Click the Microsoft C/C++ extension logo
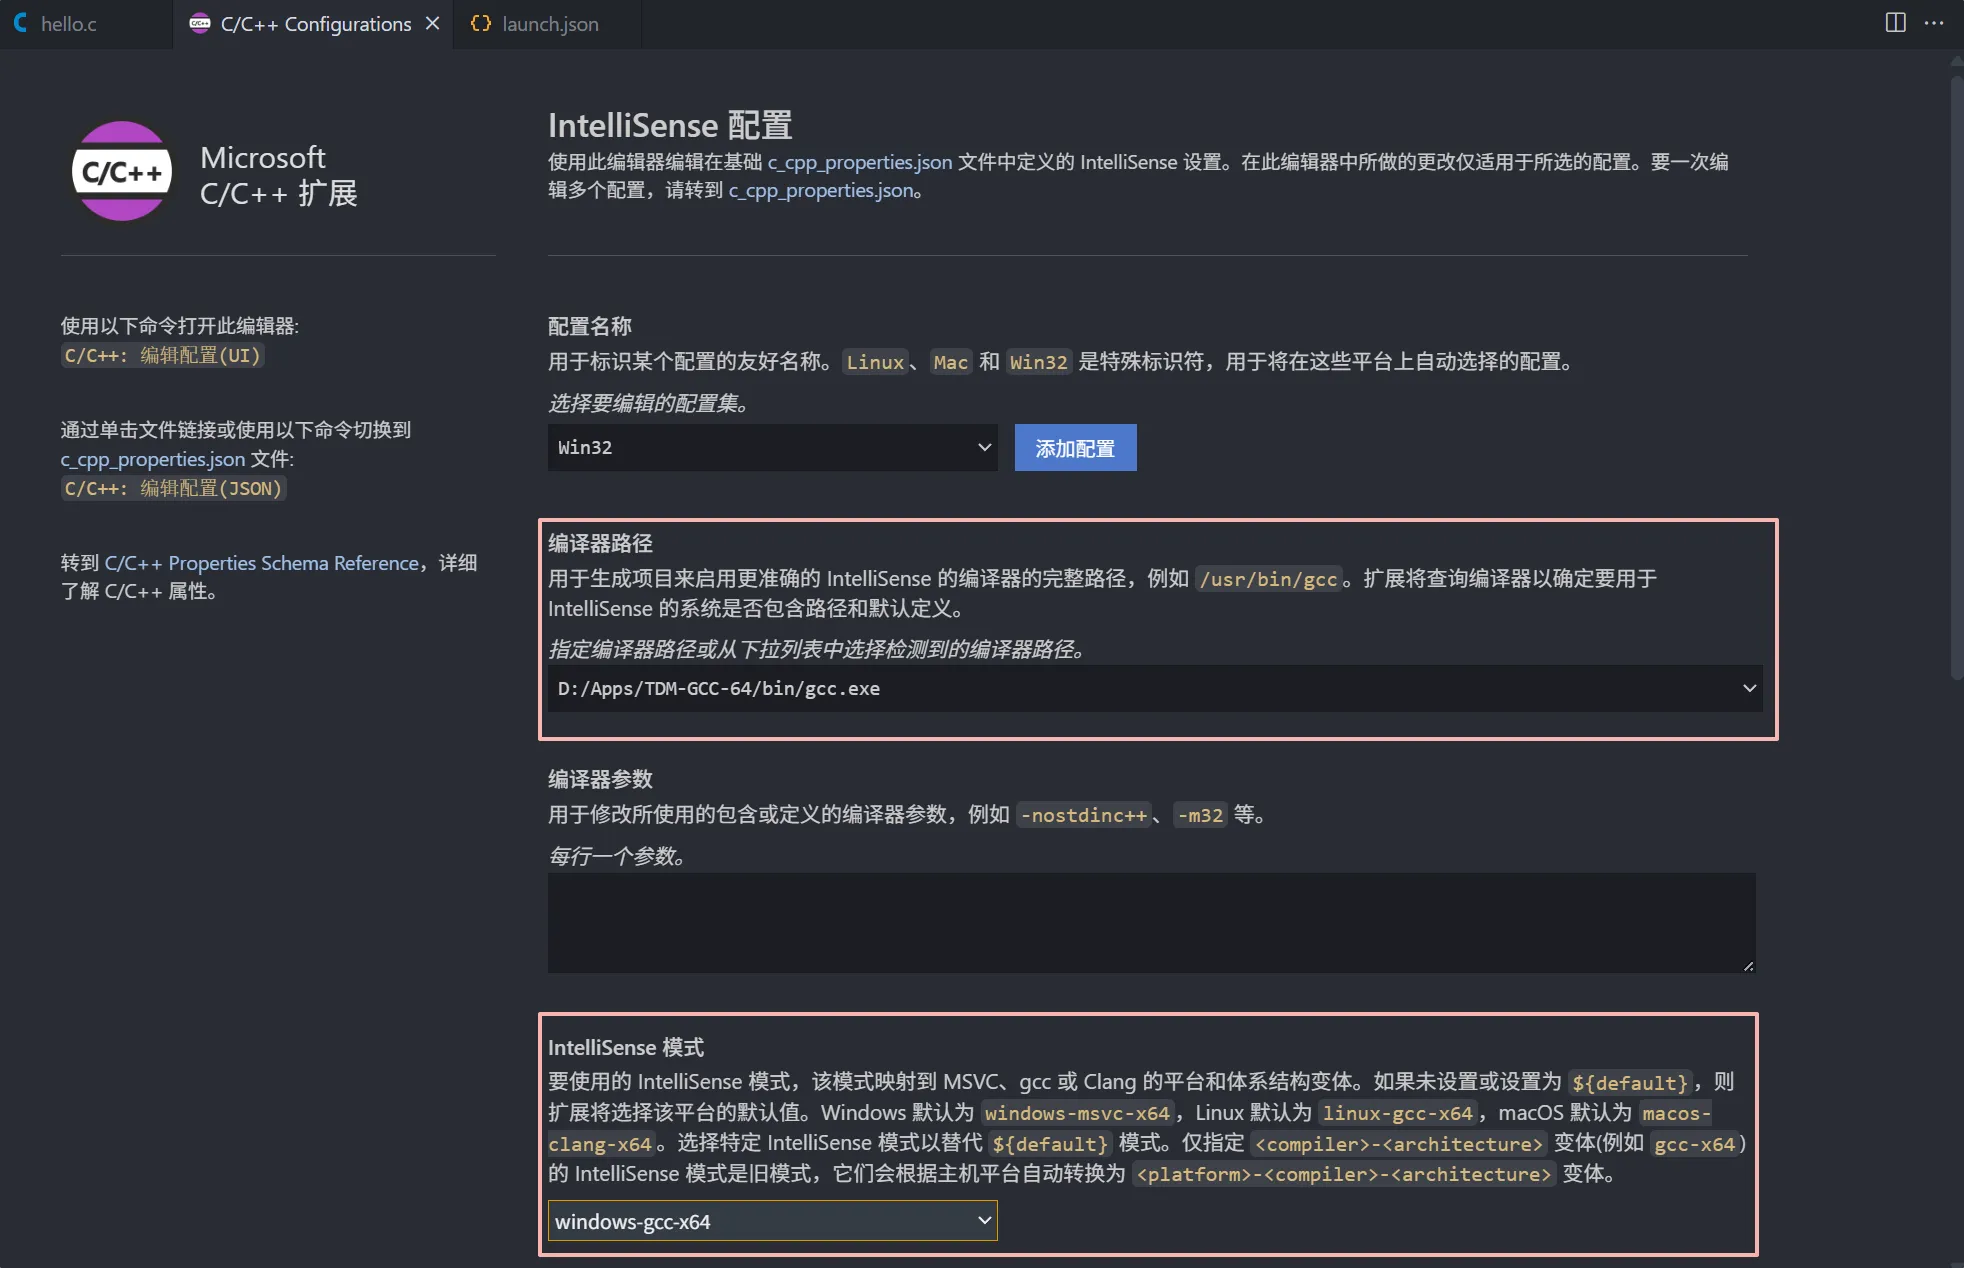The image size is (1964, 1268). (120, 170)
